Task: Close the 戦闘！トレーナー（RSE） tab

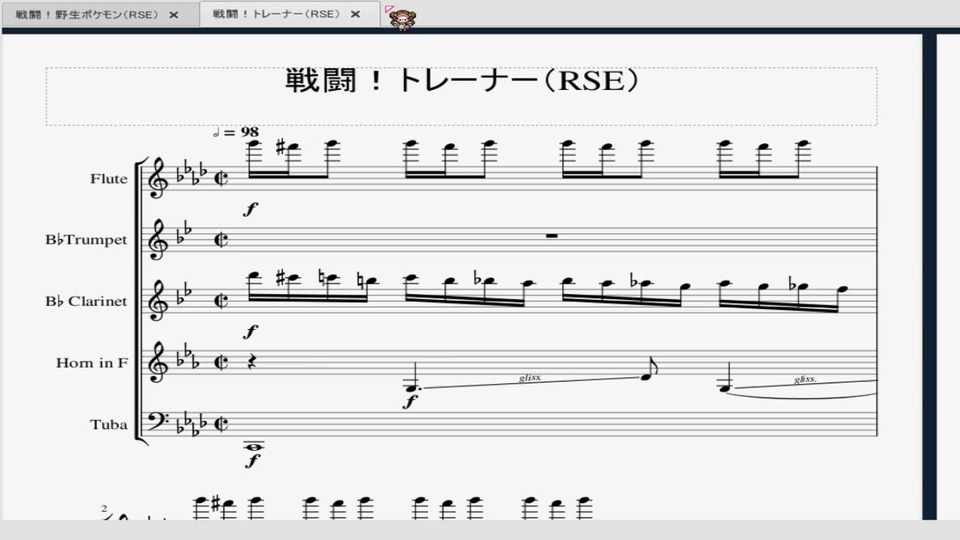Action: (x=355, y=14)
